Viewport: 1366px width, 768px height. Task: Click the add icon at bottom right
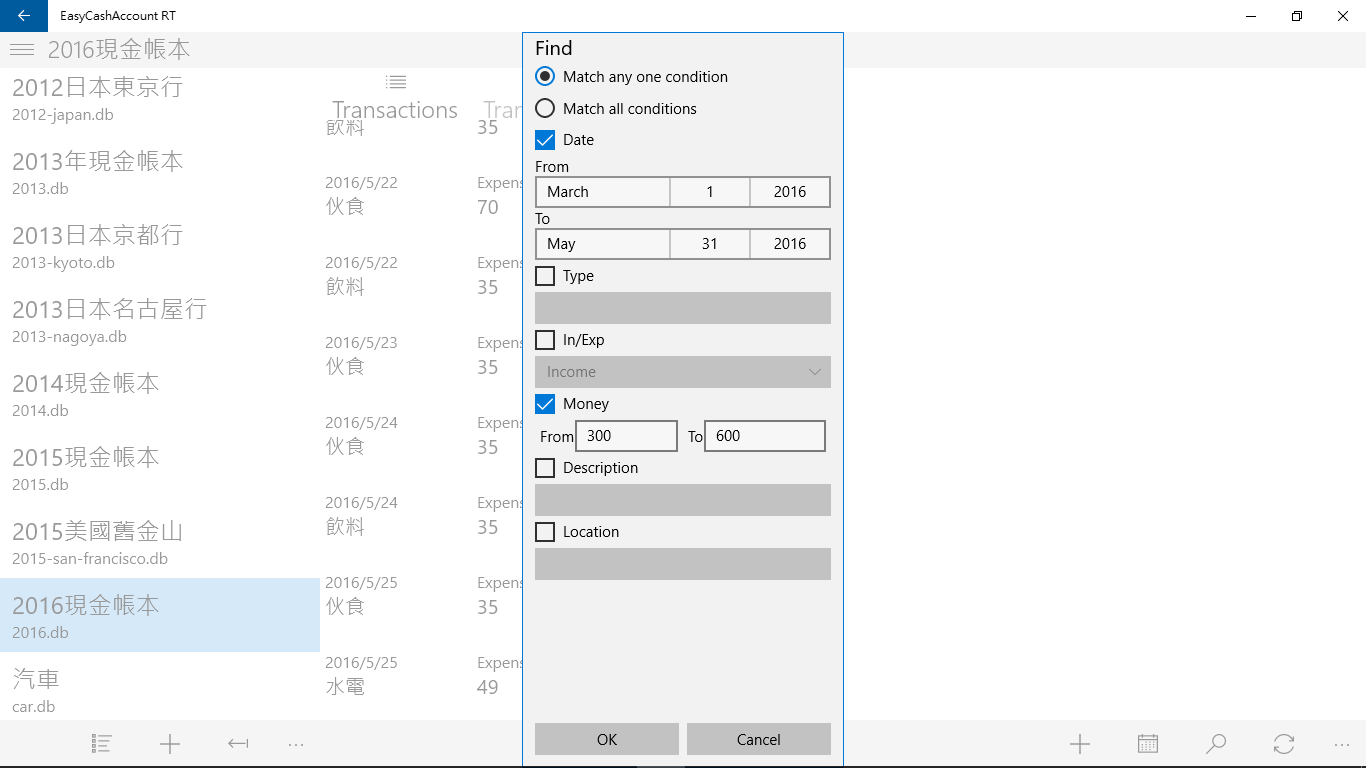(x=1080, y=744)
